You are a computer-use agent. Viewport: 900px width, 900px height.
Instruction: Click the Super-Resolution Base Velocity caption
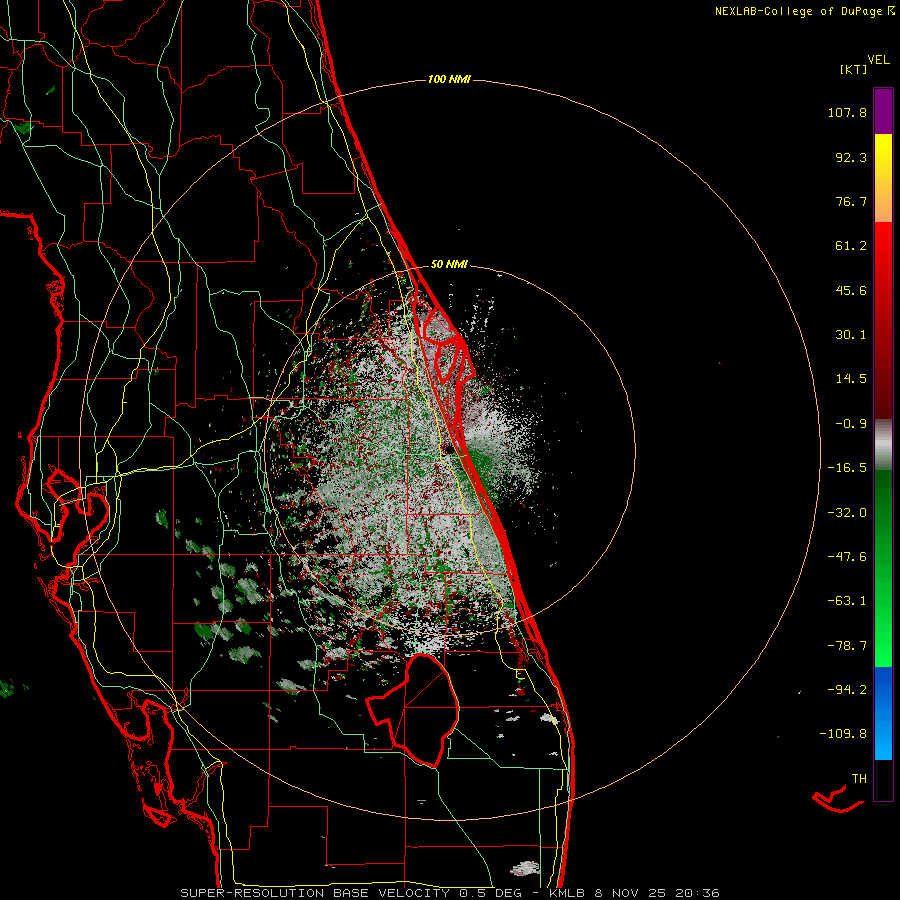coord(449,893)
